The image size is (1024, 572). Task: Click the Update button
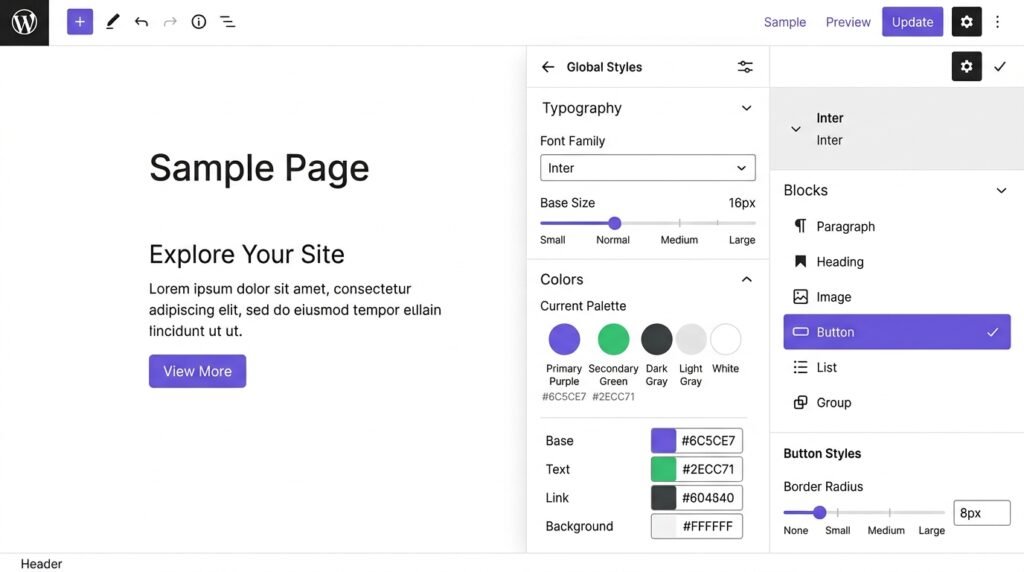912,22
